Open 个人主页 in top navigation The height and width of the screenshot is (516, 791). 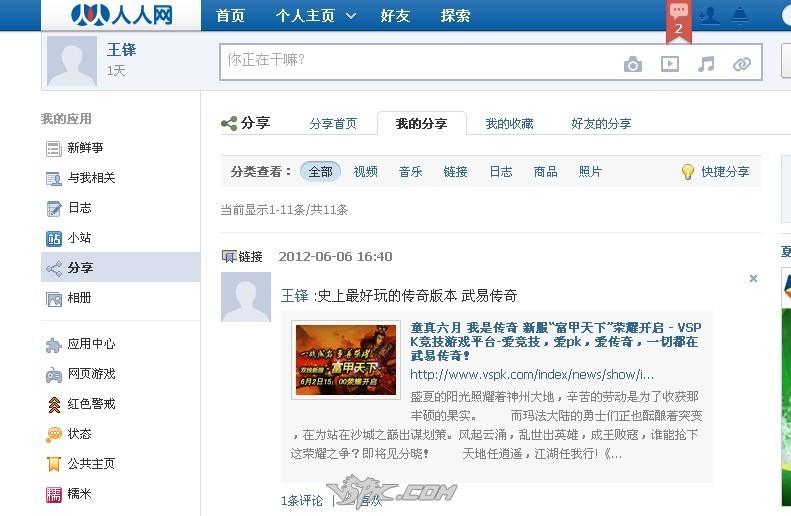pos(305,16)
